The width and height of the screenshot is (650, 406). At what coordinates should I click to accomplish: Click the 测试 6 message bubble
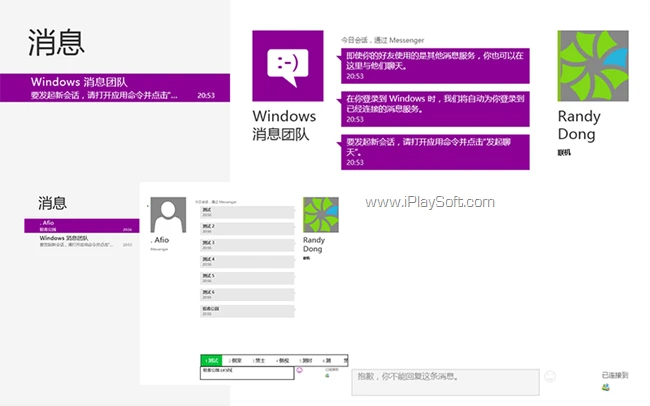(x=247, y=295)
